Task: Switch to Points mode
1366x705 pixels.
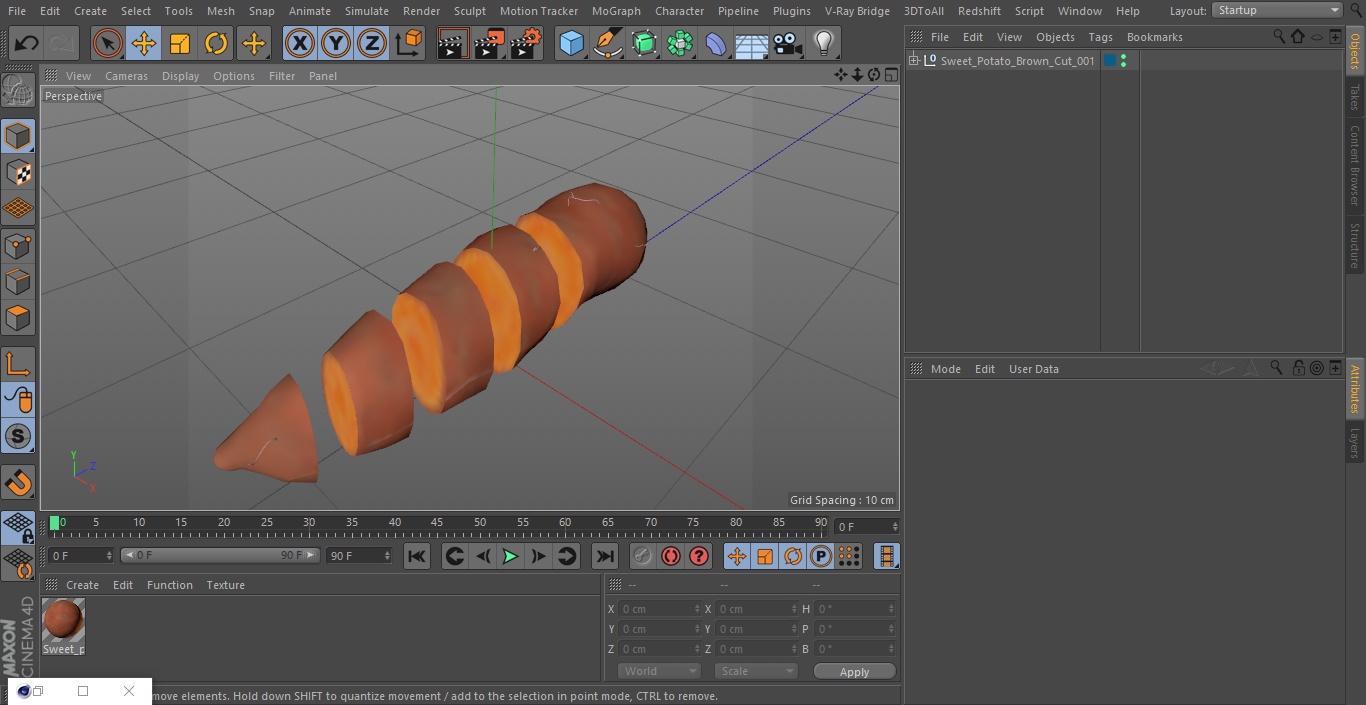Action: [x=18, y=246]
